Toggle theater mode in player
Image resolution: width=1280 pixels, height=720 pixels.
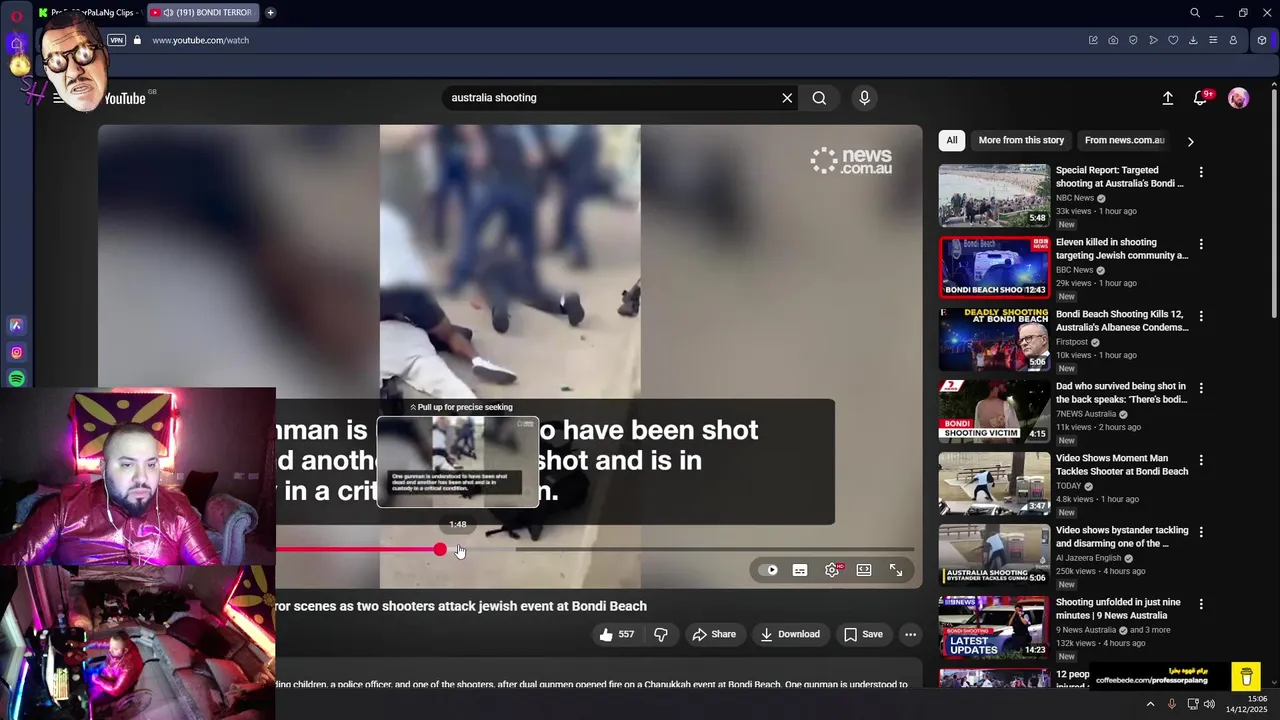click(864, 570)
